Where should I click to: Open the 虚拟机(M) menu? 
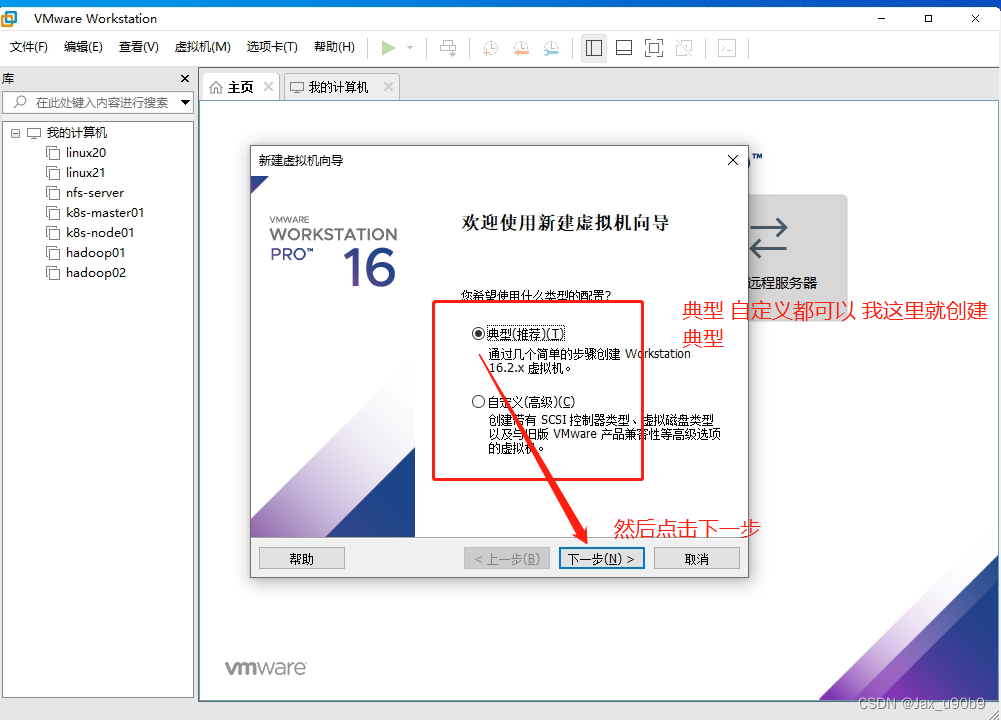coord(201,47)
